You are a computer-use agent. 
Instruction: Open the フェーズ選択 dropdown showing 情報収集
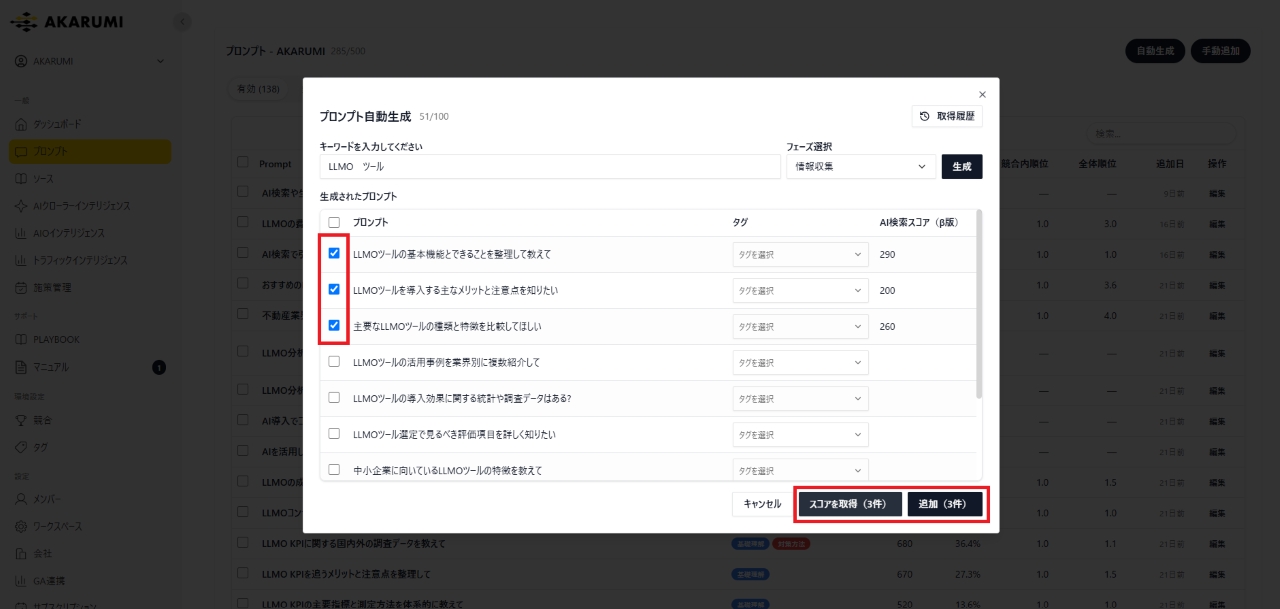(861, 167)
